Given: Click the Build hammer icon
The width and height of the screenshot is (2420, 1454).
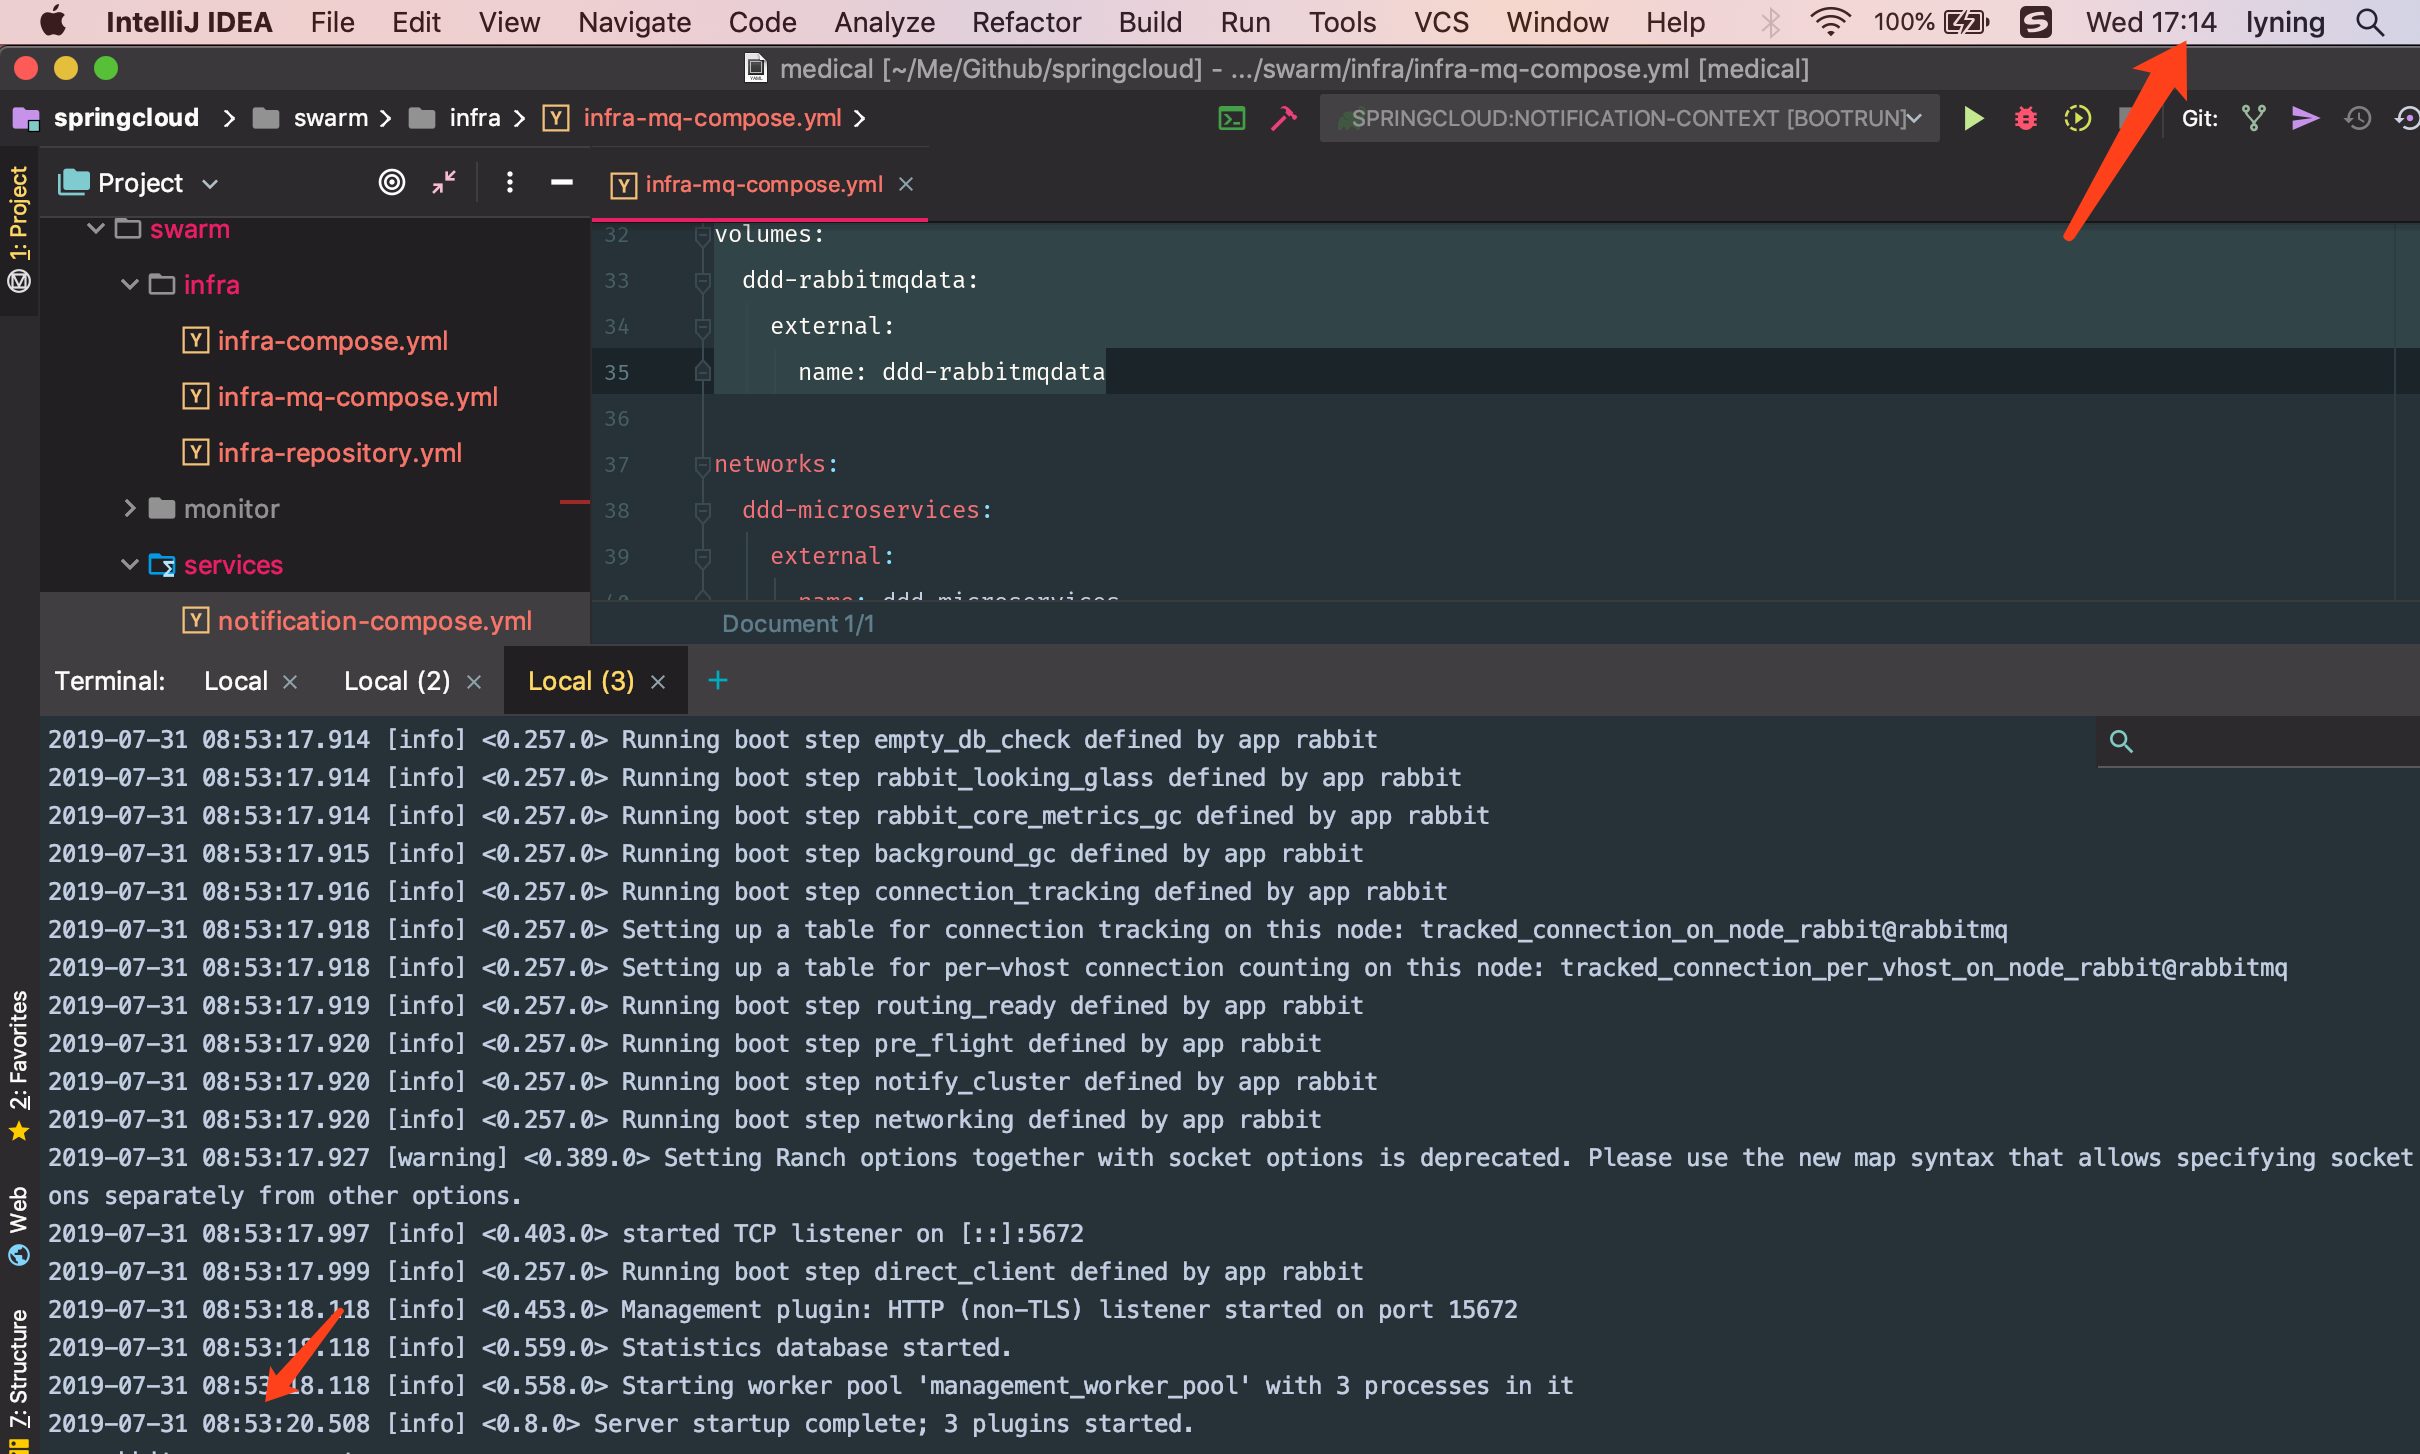Looking at the screenshot, I should (1284, 119).
